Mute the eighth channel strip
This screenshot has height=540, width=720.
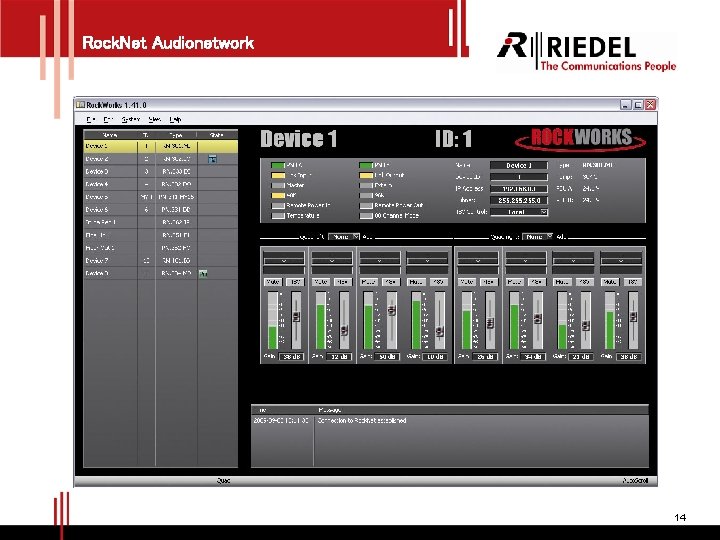click(610, 281)
